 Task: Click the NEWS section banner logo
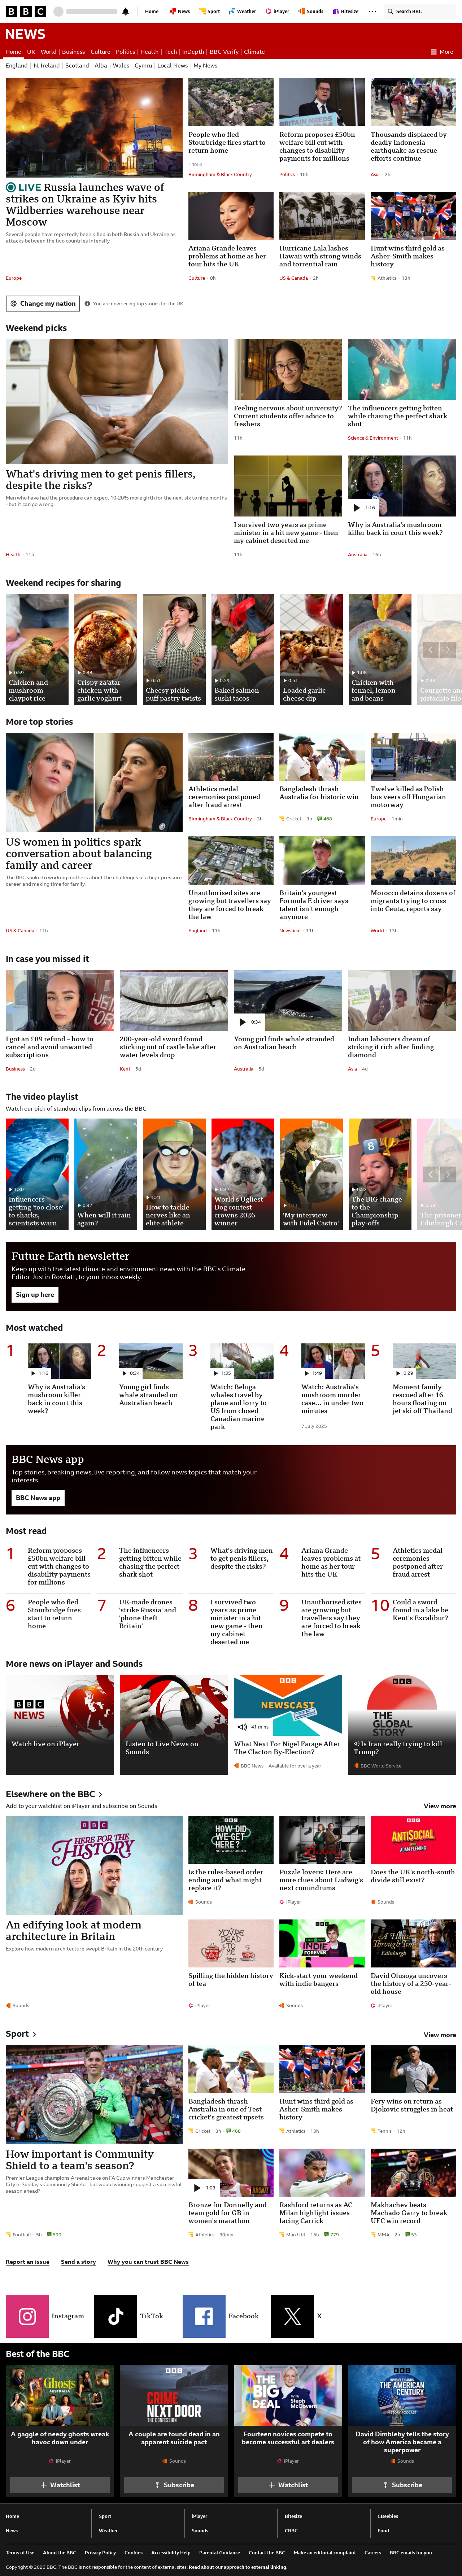coord(25,34)
